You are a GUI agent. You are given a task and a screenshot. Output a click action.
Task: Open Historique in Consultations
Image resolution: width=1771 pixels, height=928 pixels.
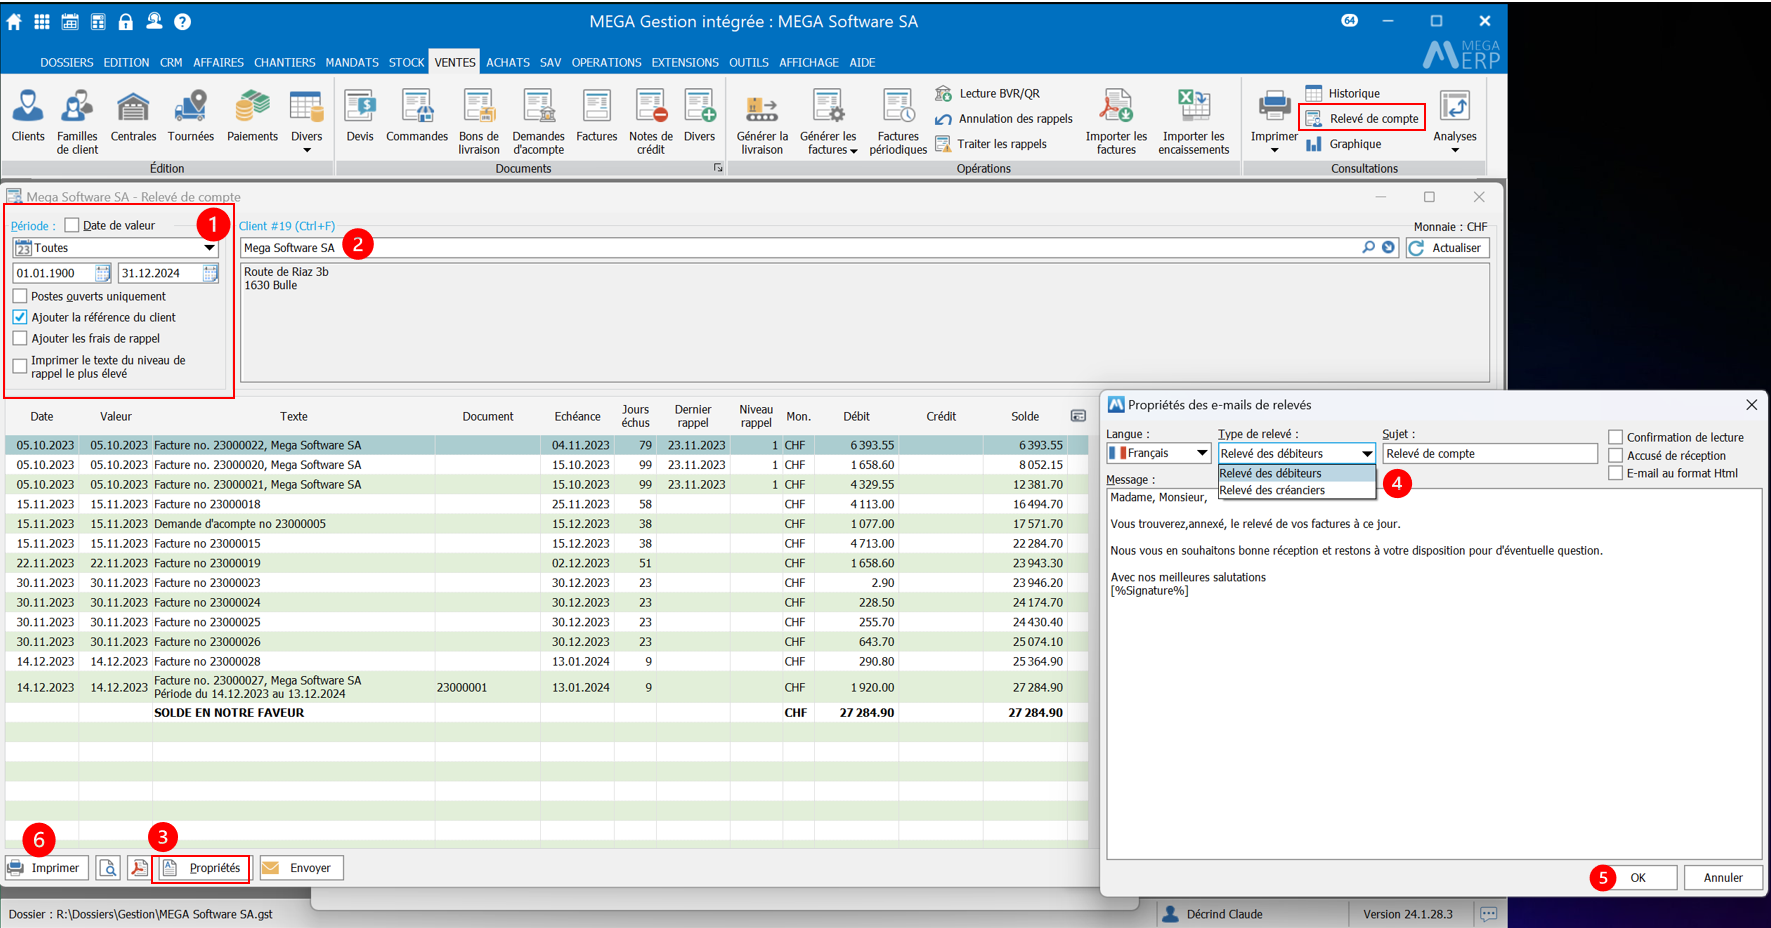pos(1342,93)
